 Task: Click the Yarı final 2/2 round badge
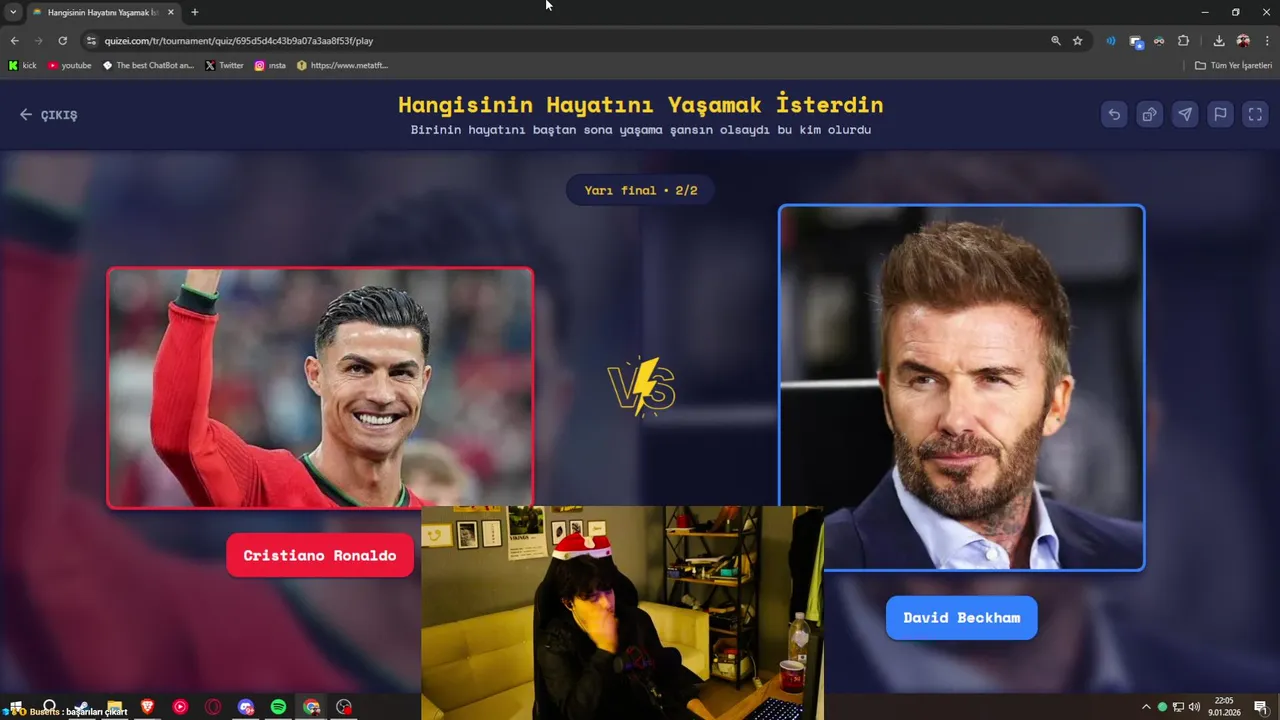(x=641, y=190)
